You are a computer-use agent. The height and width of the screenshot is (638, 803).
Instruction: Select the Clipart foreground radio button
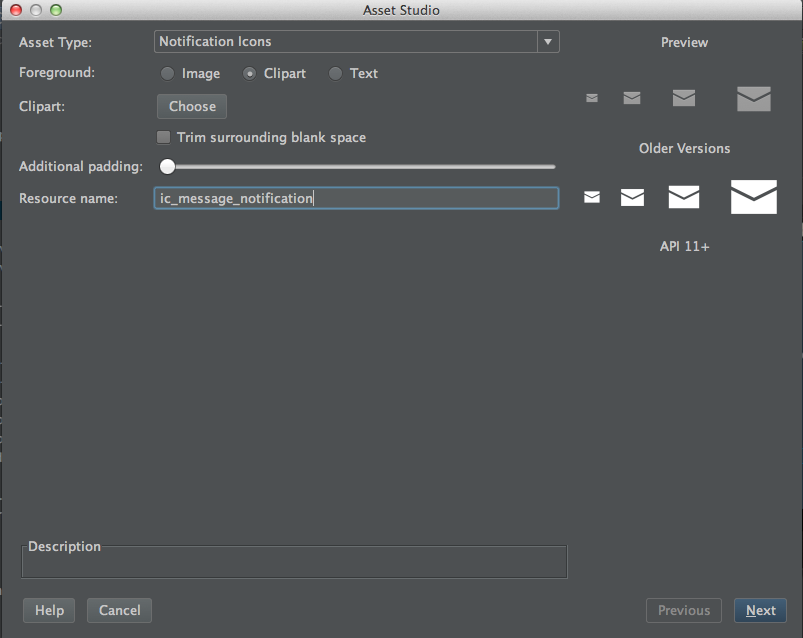(x=249, y=74)
